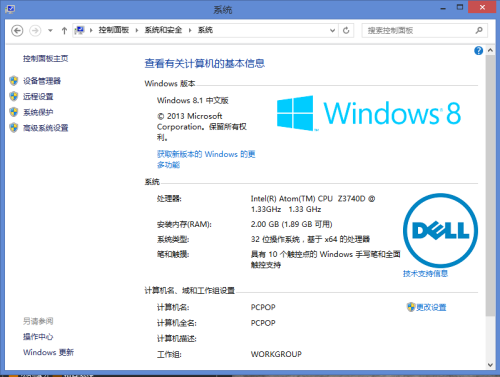Click the shield icon beside 高级系统设置
This screenshot has height=377, width=500.
pos(14,128)
